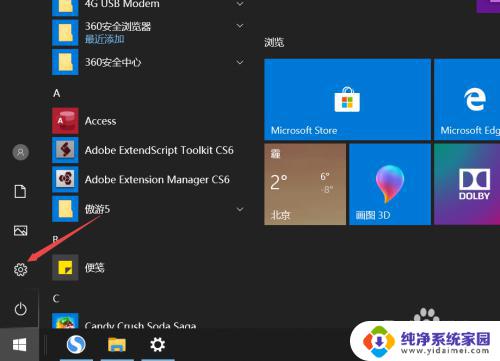Open the Microsoft Edge tile

(467, 99)
